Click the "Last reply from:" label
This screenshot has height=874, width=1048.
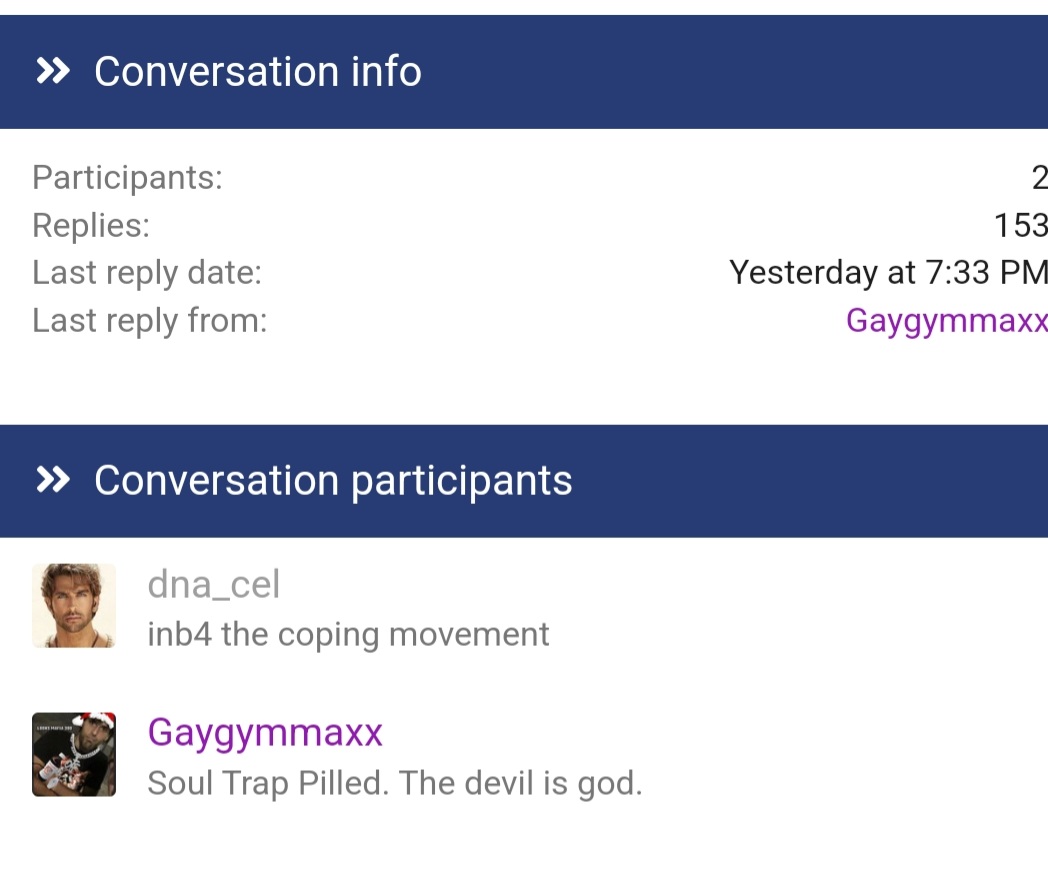click(150, 320)
